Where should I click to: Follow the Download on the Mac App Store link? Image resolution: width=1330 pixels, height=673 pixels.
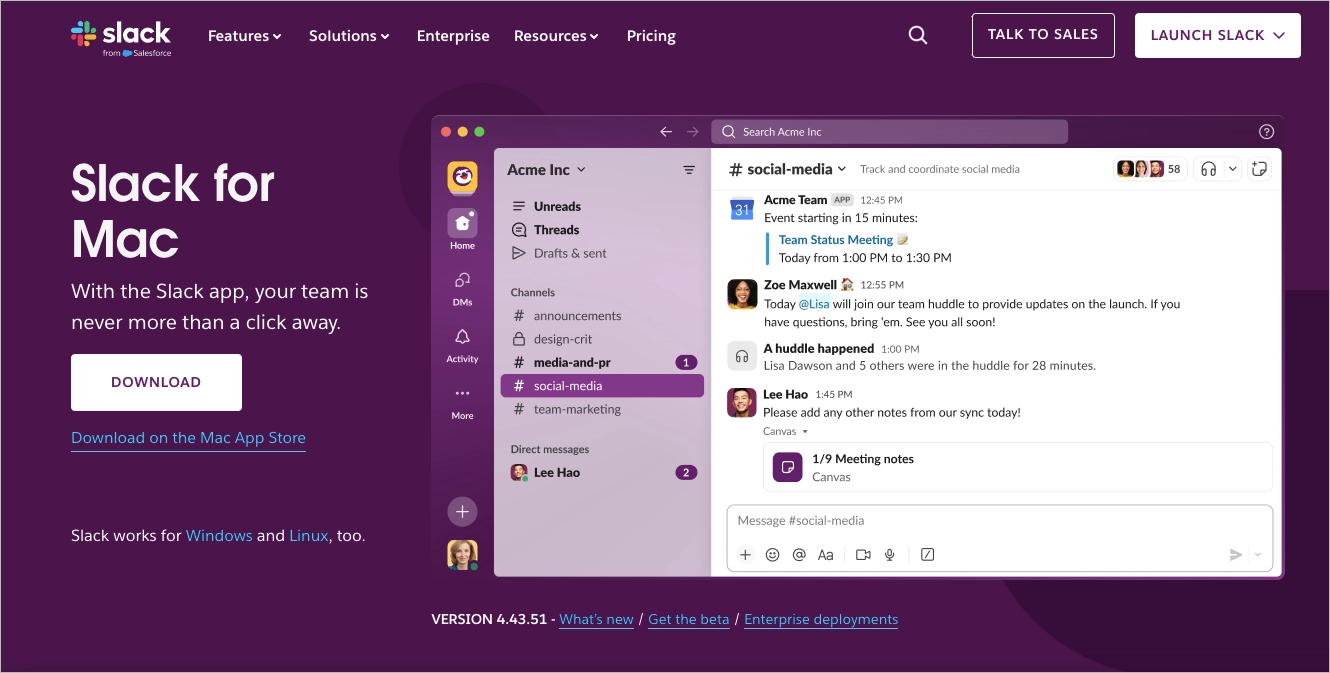pyautogui.click(x=188, y=437)
